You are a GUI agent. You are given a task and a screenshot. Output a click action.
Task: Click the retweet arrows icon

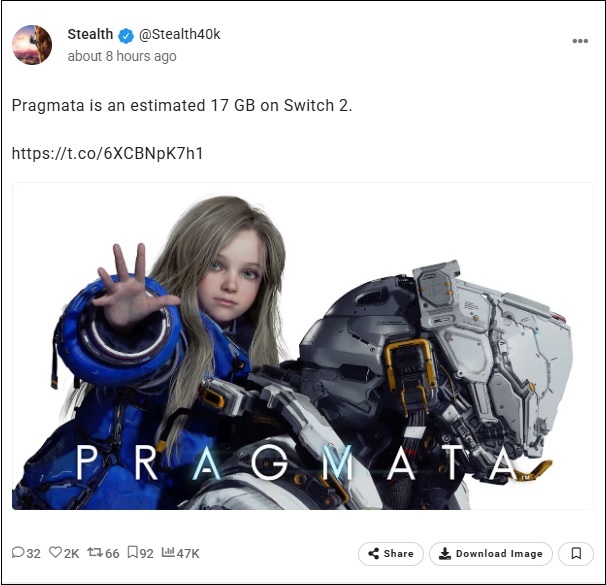click(95, 553)
